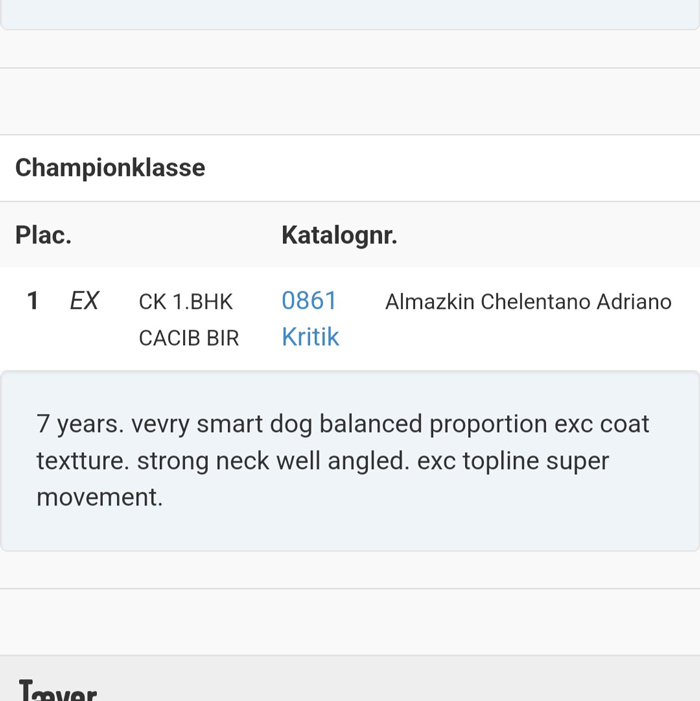The width and height of the screenshot is (700, 701).
Task: Open catalog number 0861 link
Action: [x=309, y=301]
